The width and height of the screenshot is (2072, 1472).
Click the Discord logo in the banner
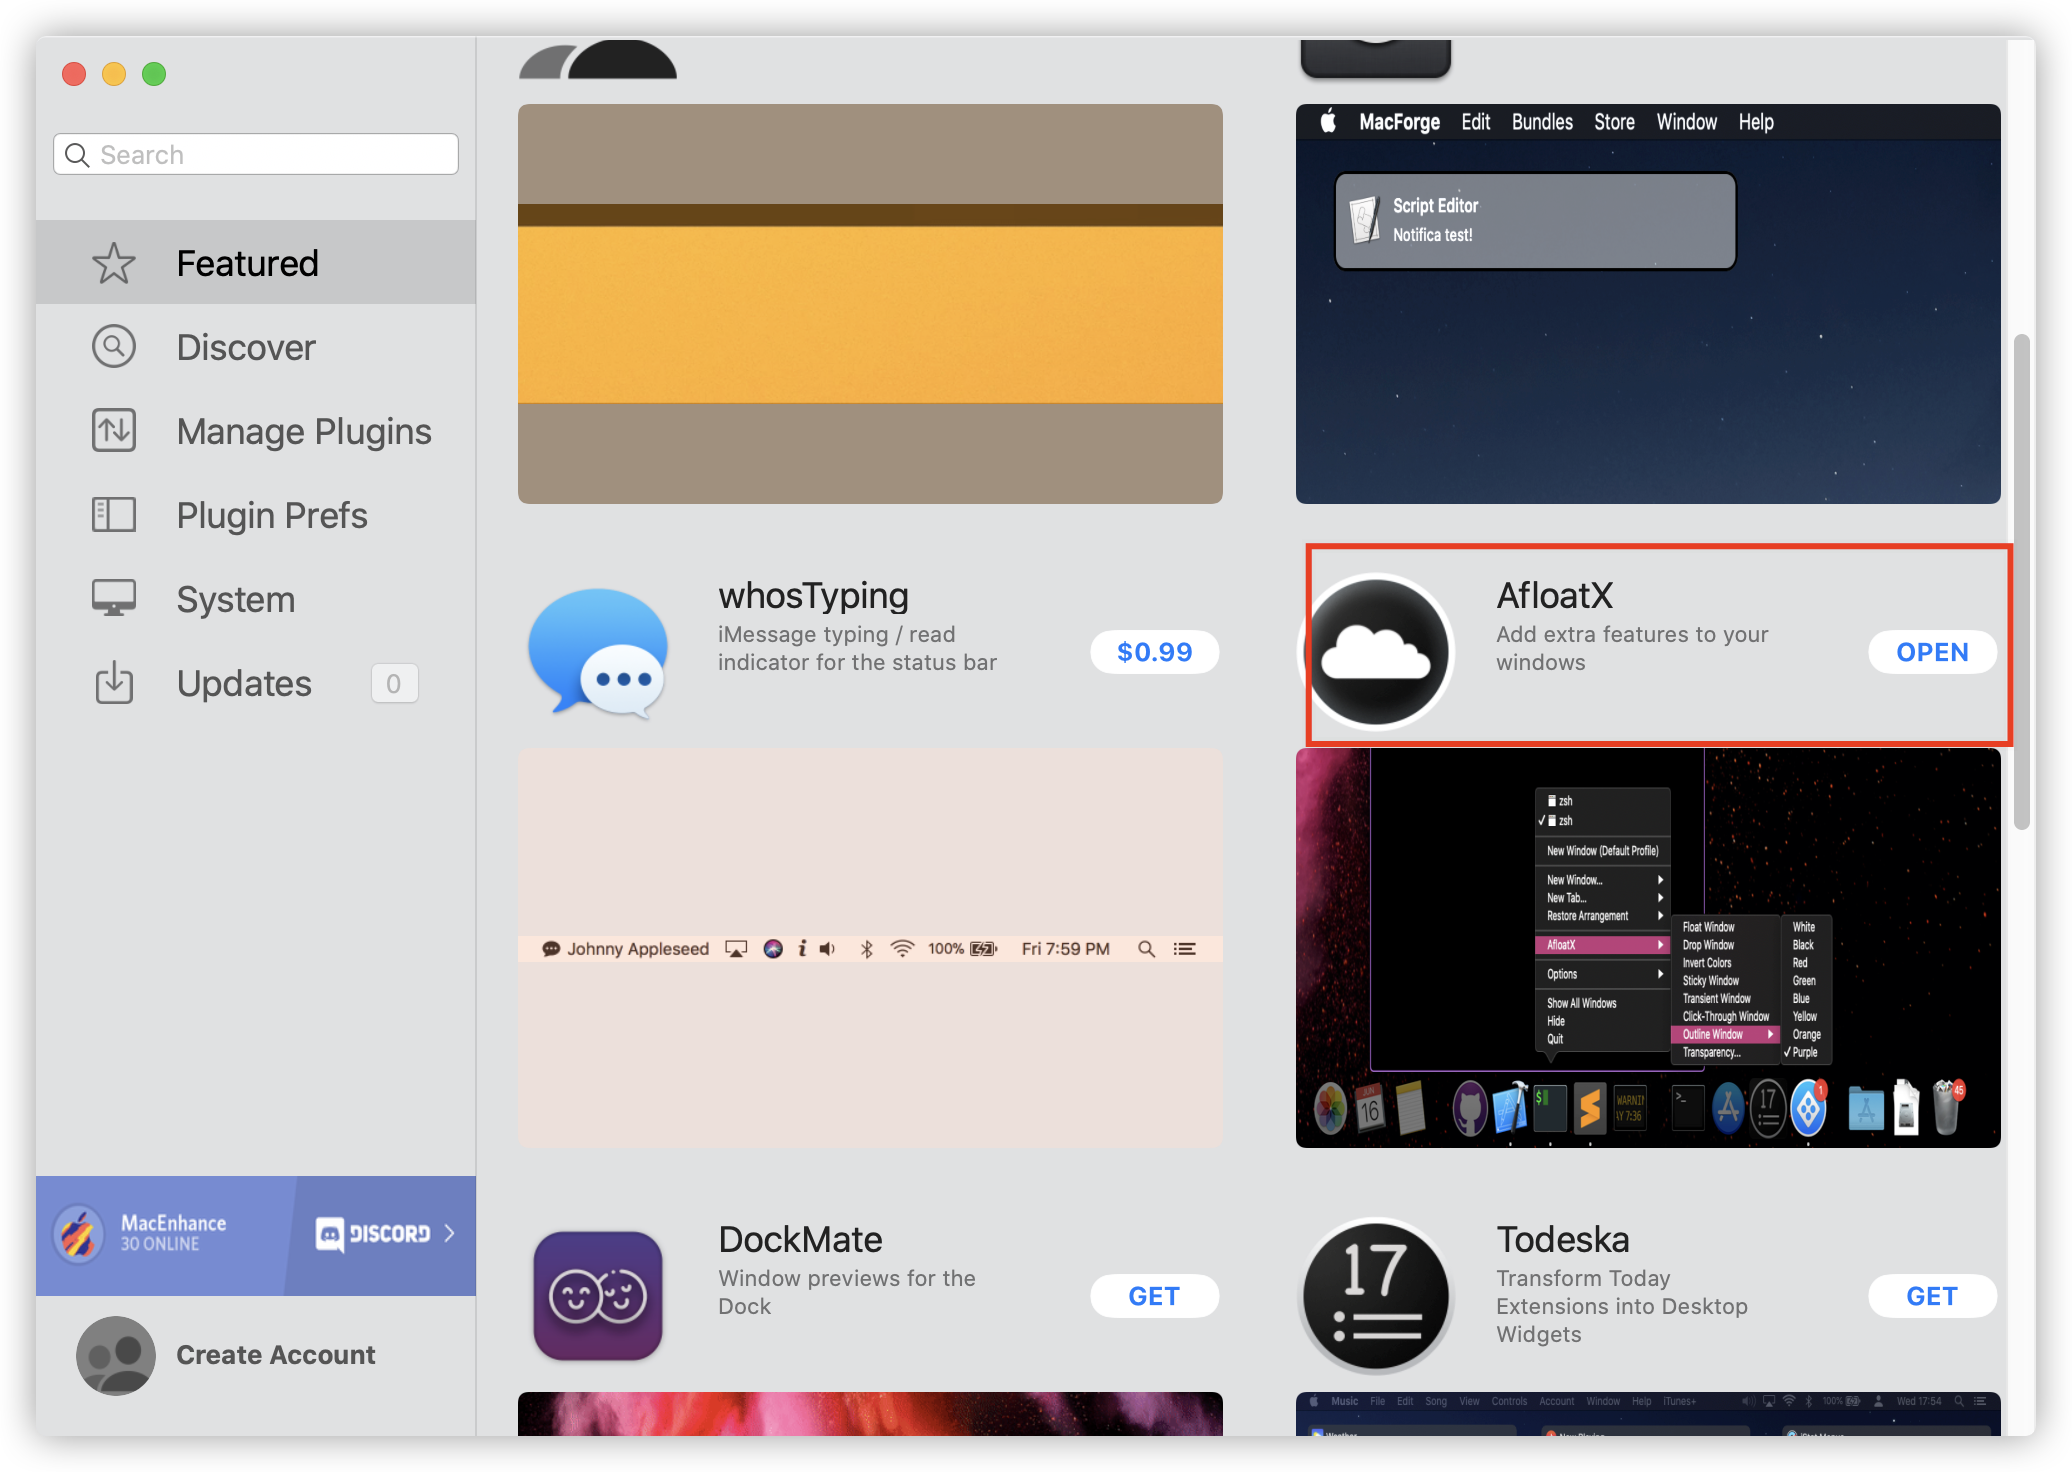coord(330,1234)
